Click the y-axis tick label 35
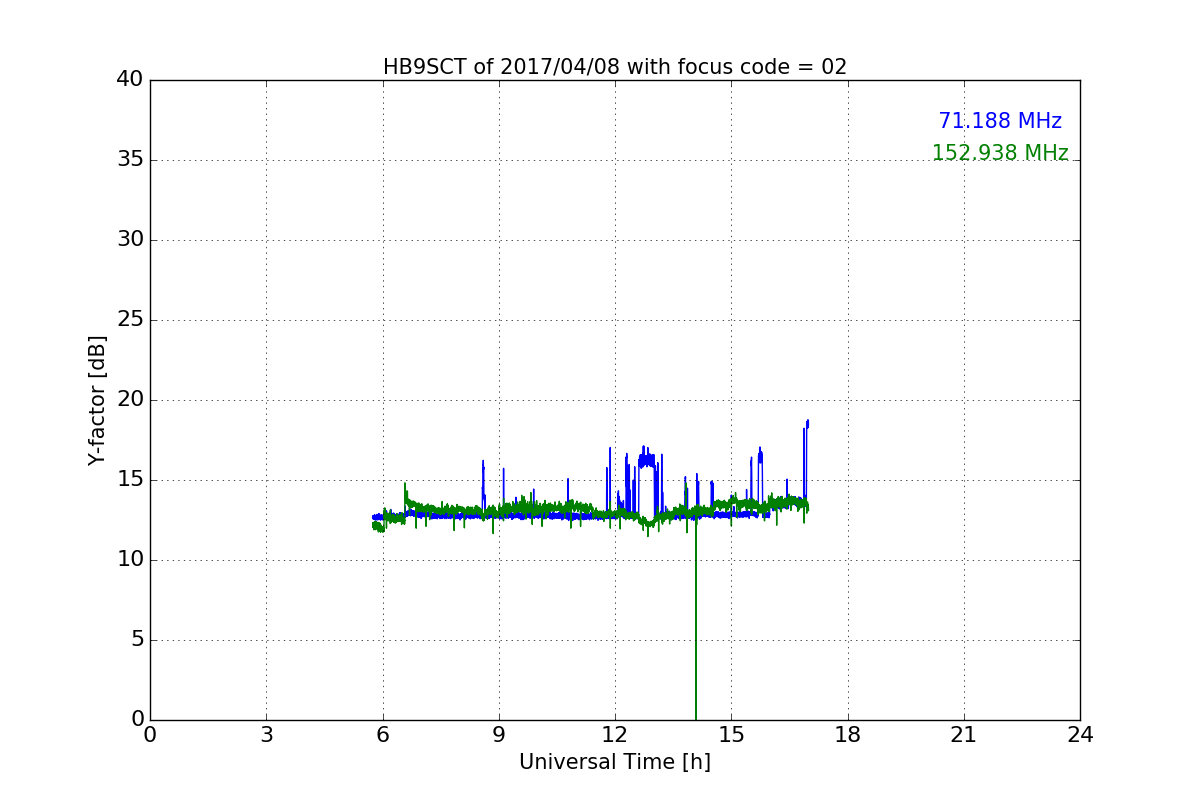Screen dimensions: 1200x800 [x=130, y=160]
